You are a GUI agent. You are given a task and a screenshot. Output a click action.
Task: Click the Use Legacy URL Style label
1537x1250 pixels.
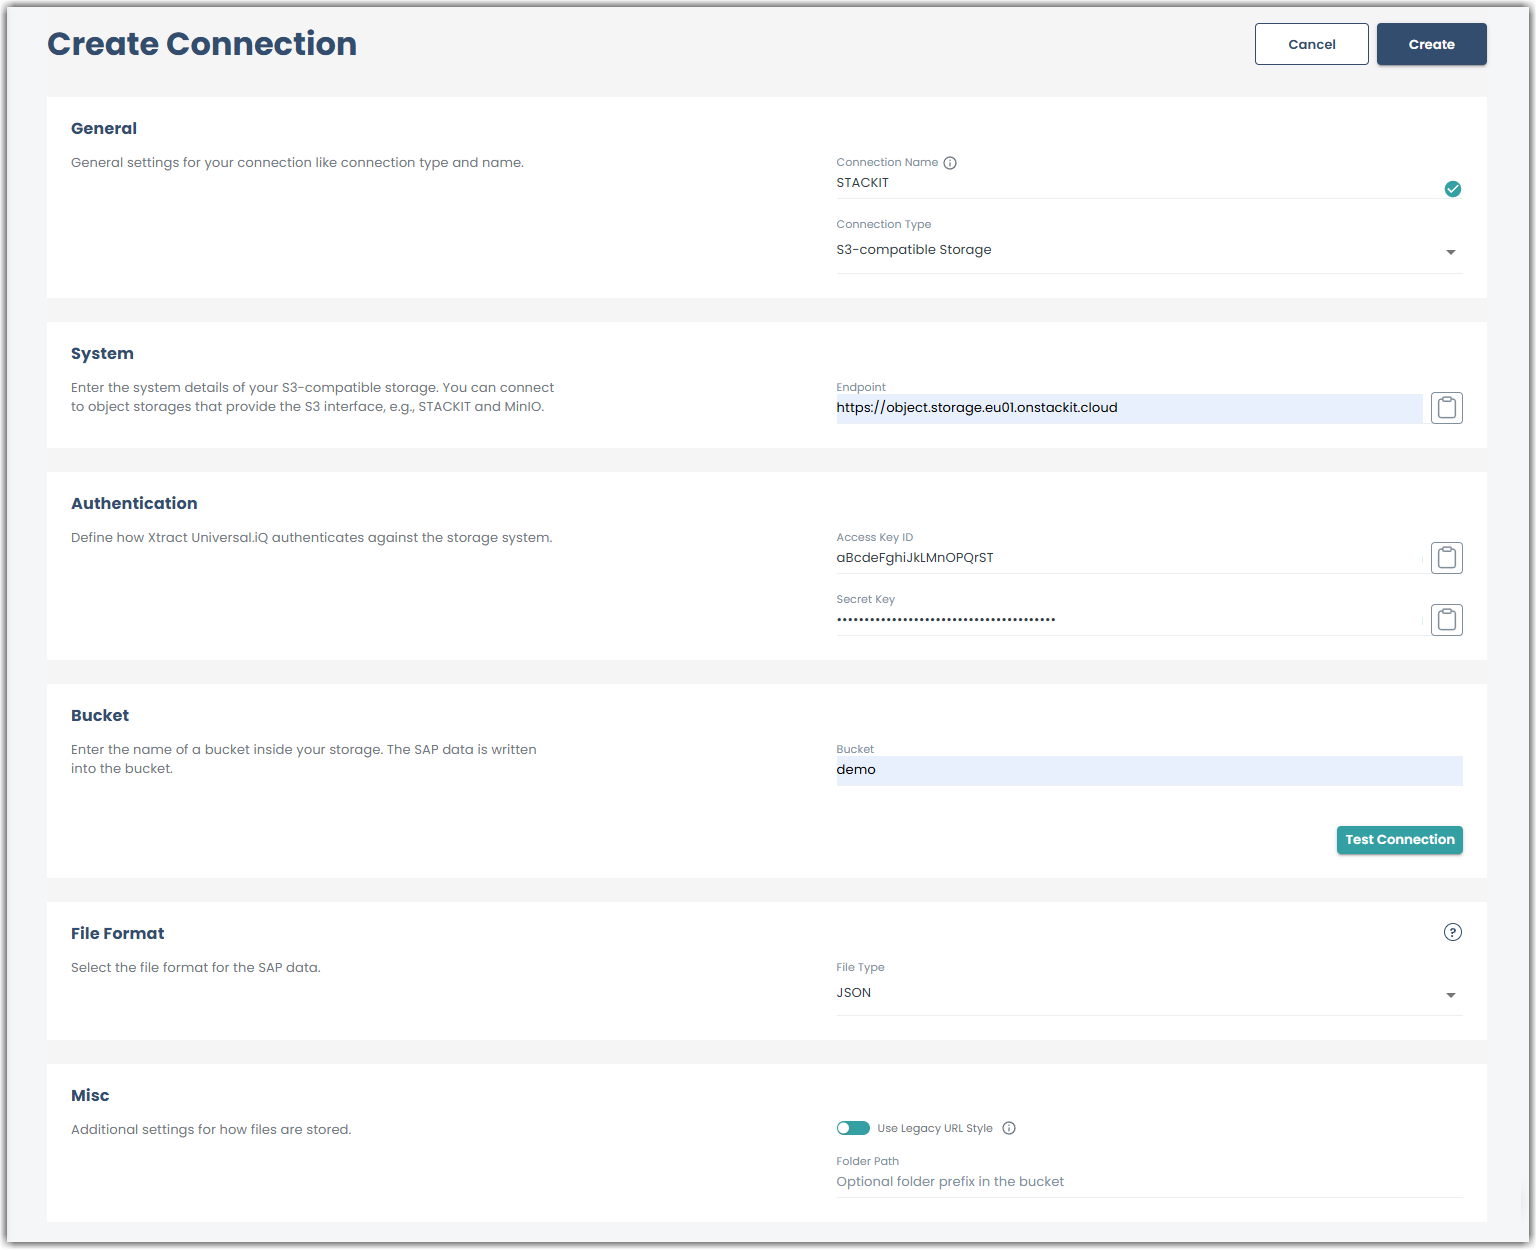pos(935,1128)
